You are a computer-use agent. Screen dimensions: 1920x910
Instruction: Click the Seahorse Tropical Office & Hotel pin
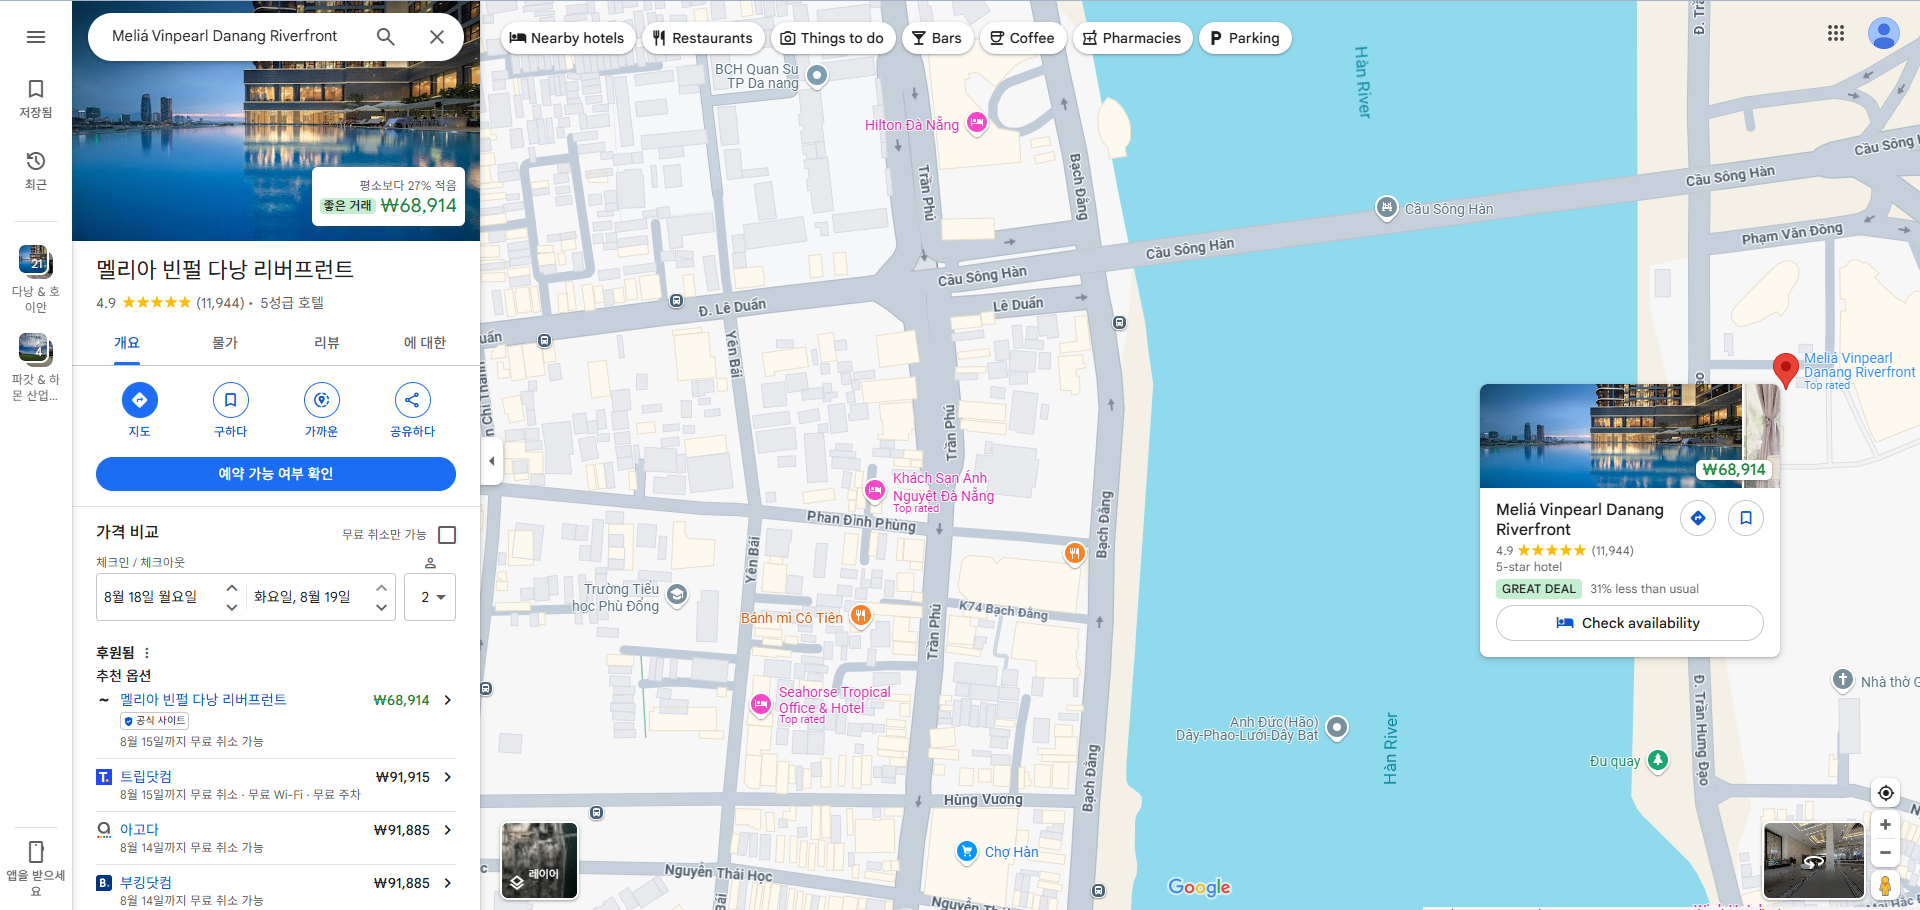pyautogui.click(x=761, y=705)
